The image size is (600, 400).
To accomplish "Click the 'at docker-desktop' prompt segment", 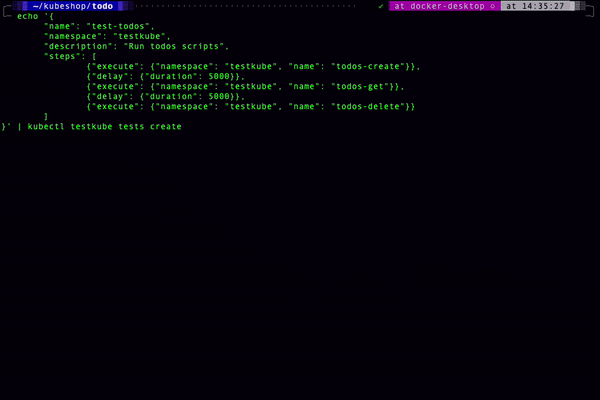I will click(439, 6).
